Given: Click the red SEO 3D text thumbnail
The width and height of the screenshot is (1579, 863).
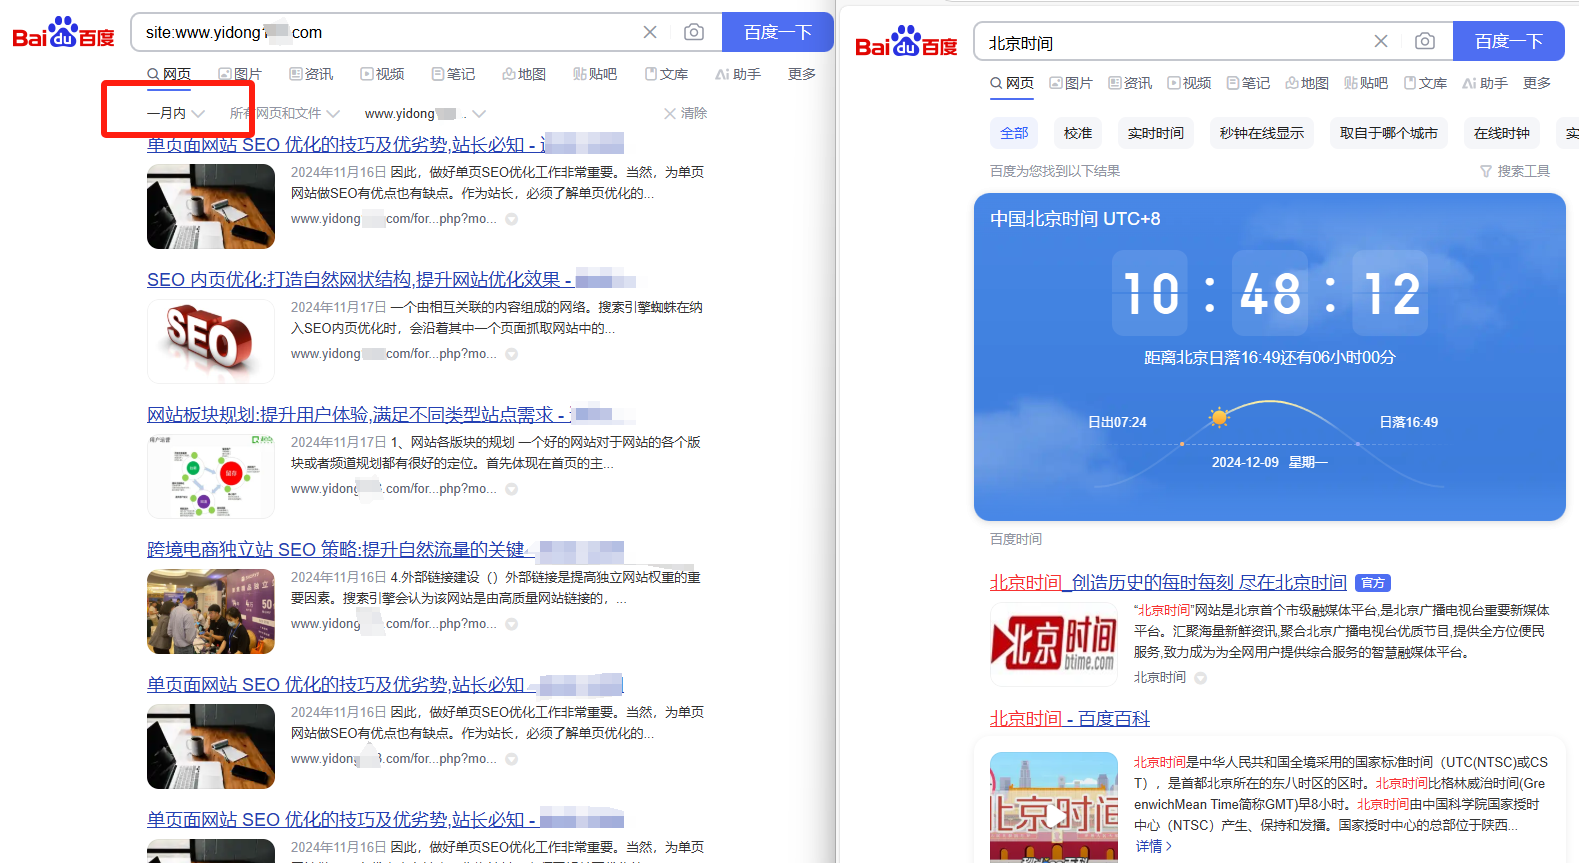Looking at the screenshot, I should (211, 341).
